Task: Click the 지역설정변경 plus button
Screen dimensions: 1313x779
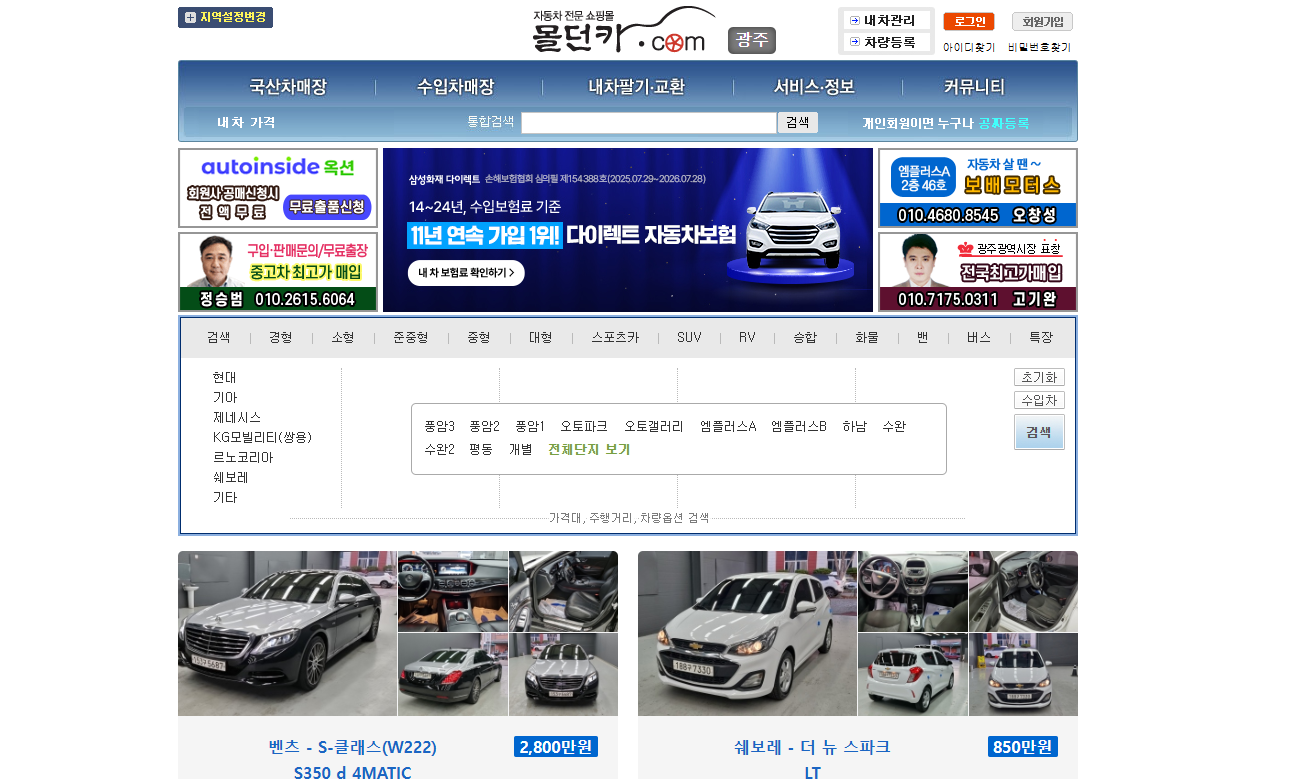Action: (225, 17)
